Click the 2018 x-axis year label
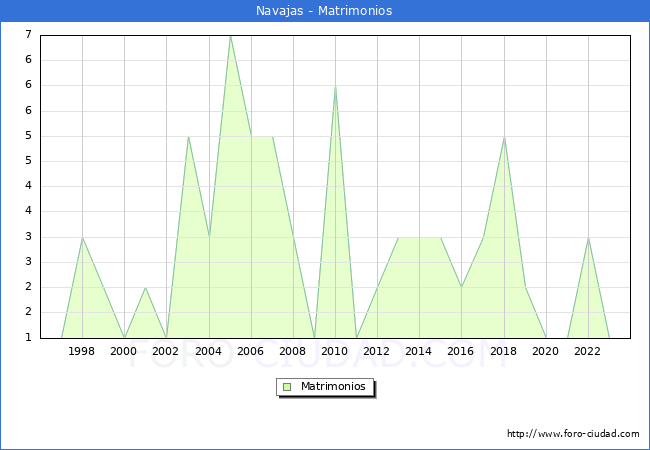650x450 pixels. click(503, 351)
